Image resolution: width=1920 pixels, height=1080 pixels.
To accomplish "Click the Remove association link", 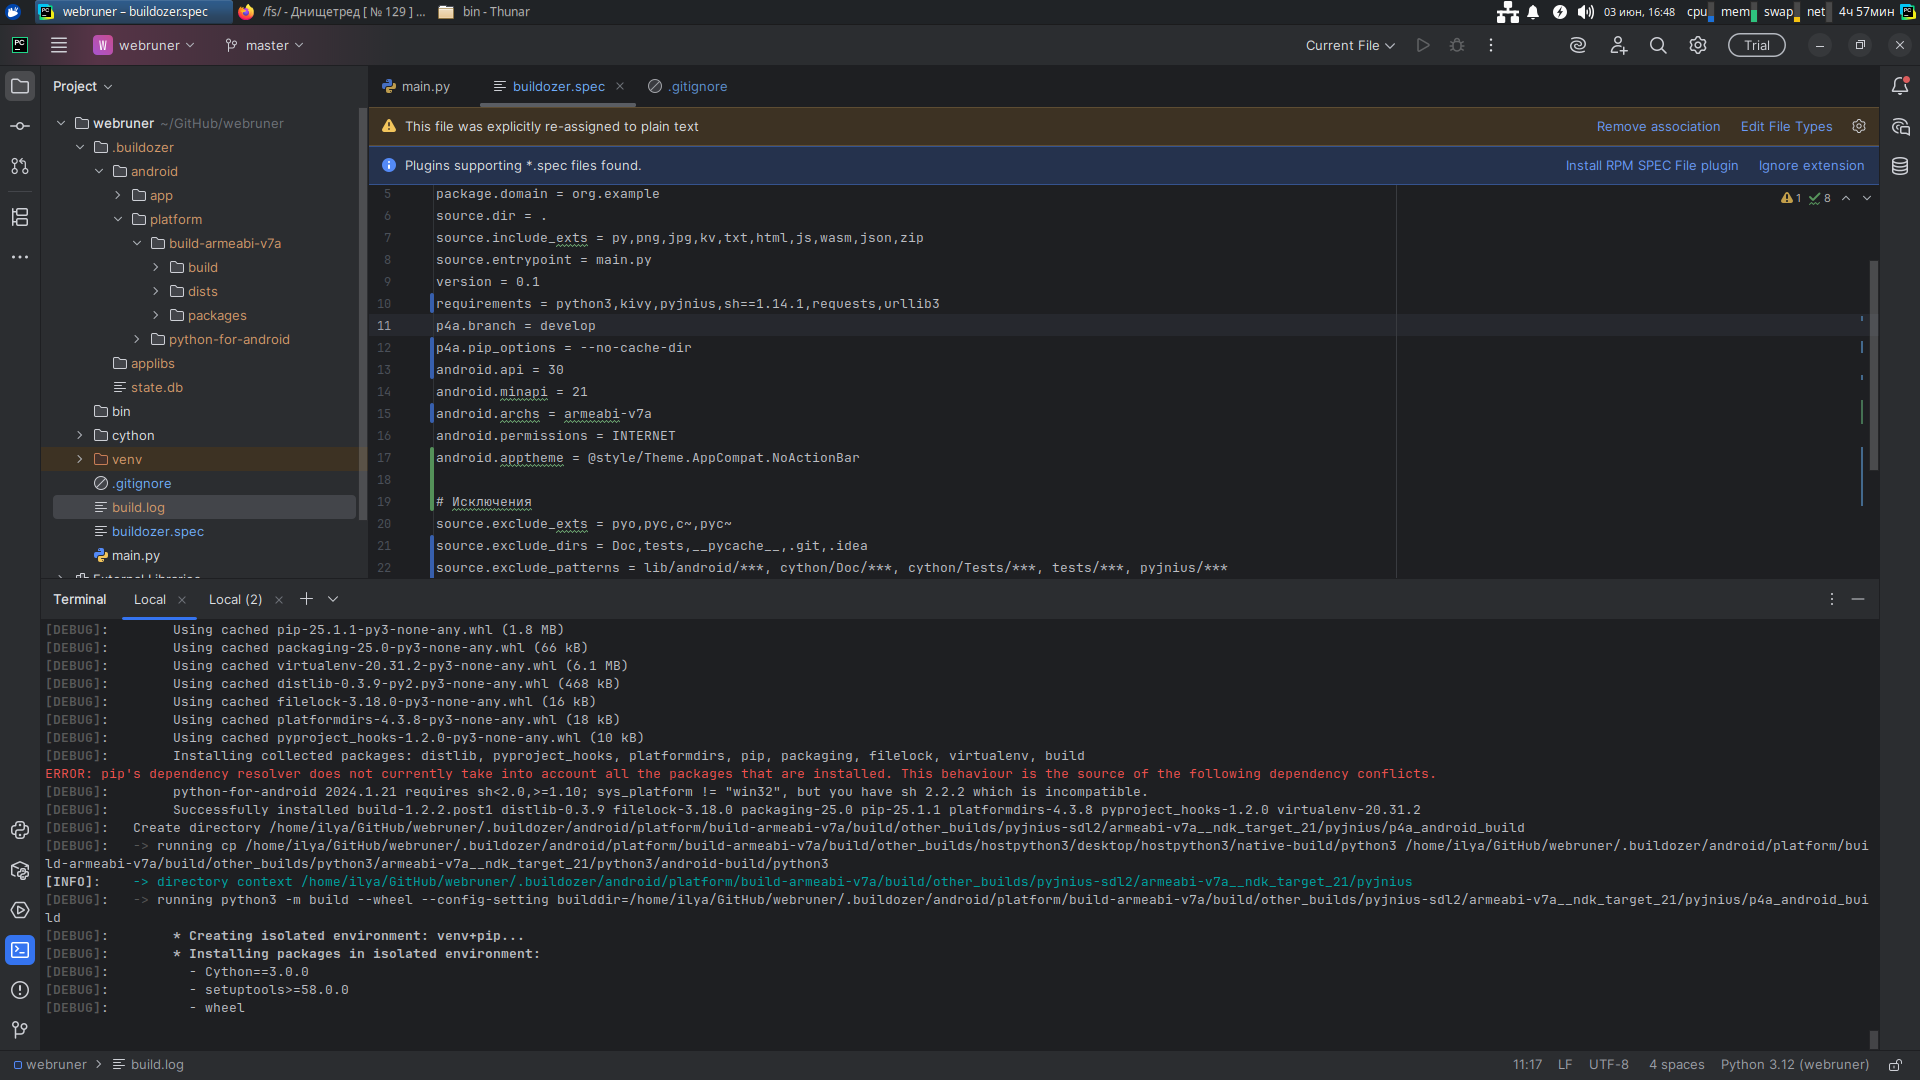I will click(x=1658, y=126).
